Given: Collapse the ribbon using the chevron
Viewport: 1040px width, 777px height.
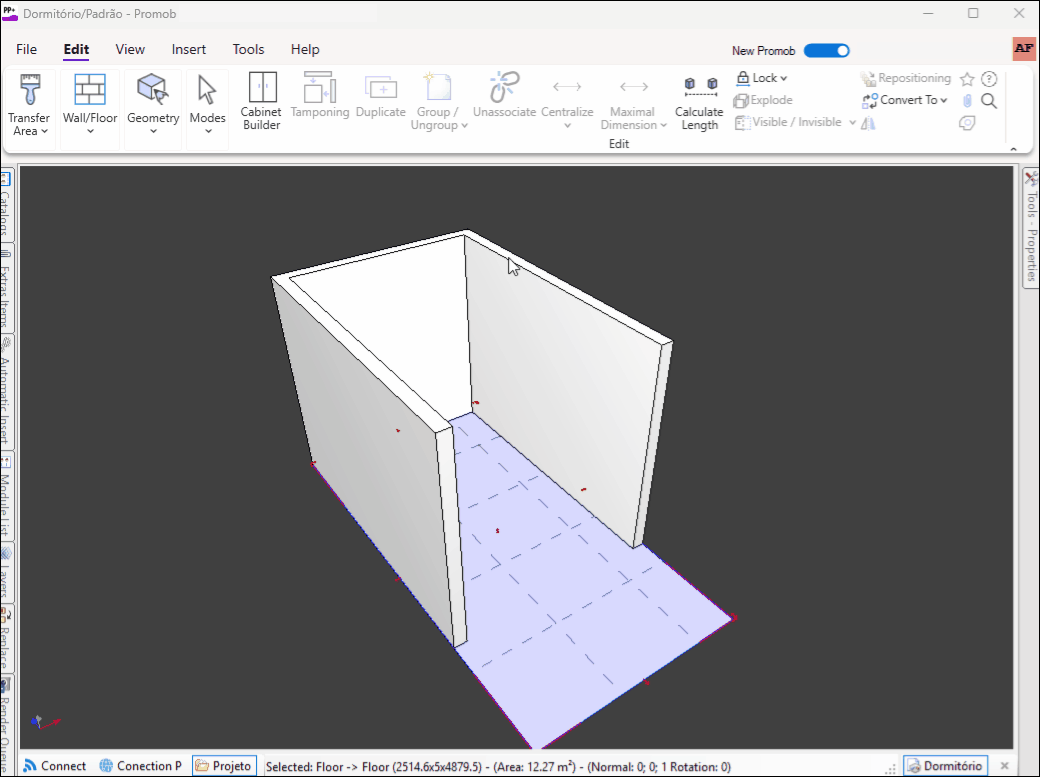Looking at the screenshot, I should [1013, 149].
